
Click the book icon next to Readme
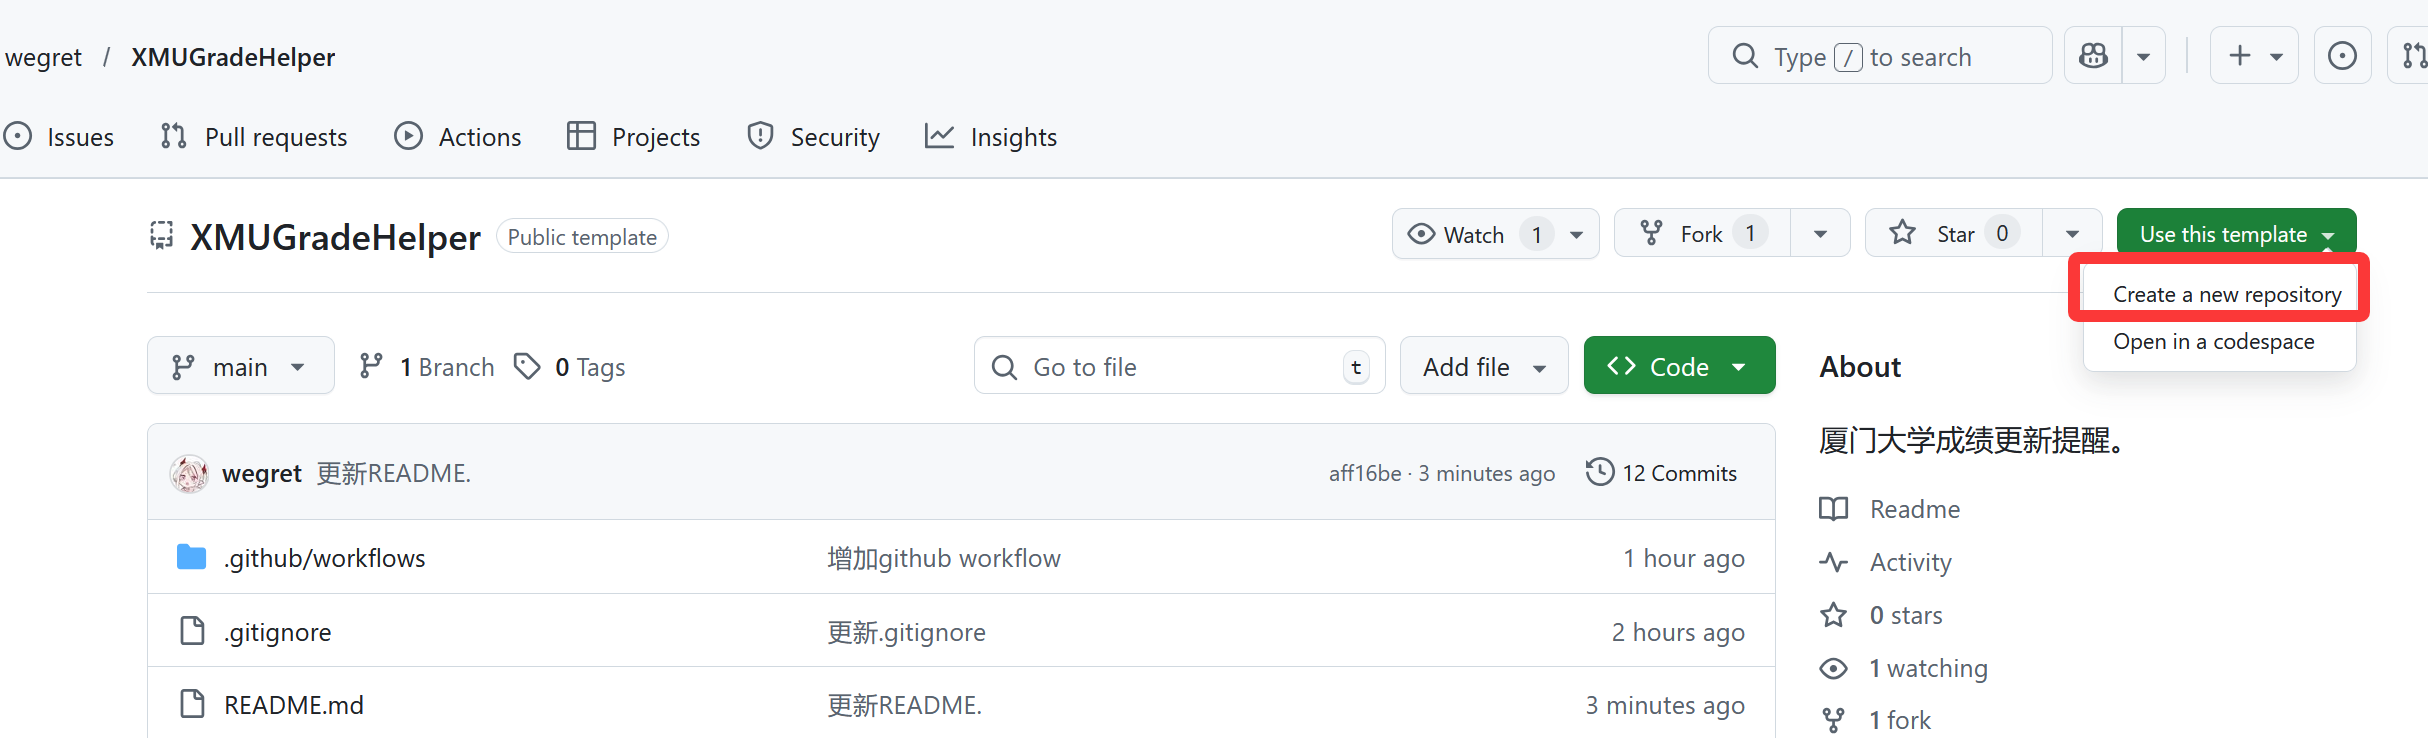1833,509
